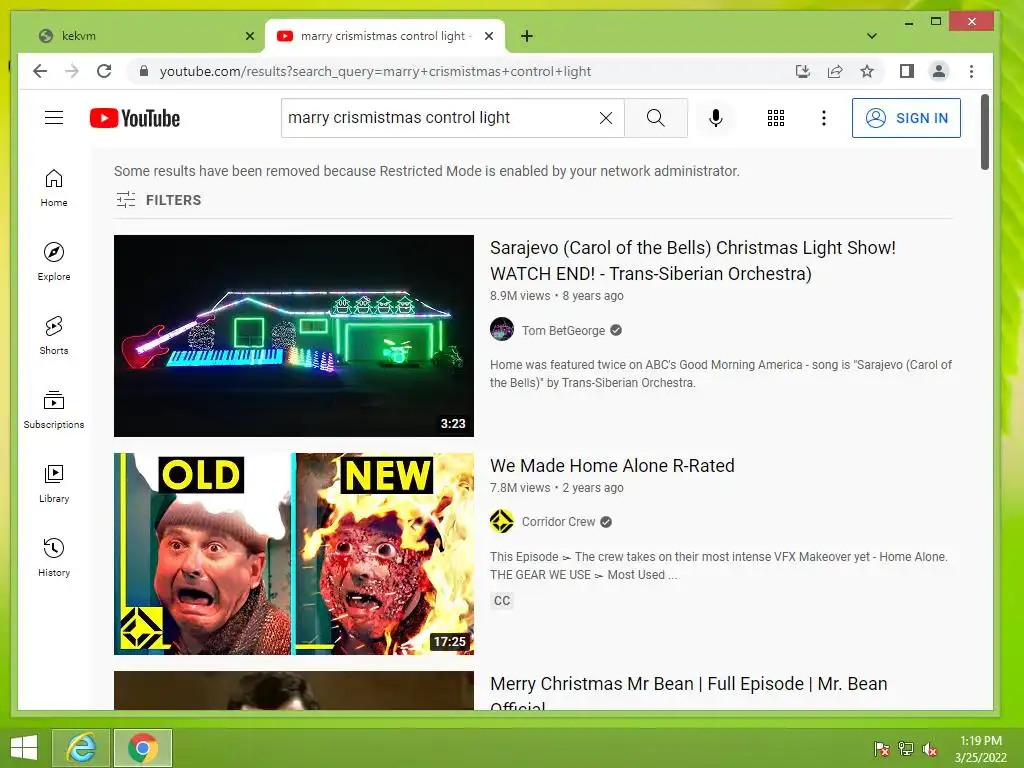Viewport: 1024px width, 768px height.
Task: Visit the Tom BetGeorge channel name
Action: tap(563, 330)
